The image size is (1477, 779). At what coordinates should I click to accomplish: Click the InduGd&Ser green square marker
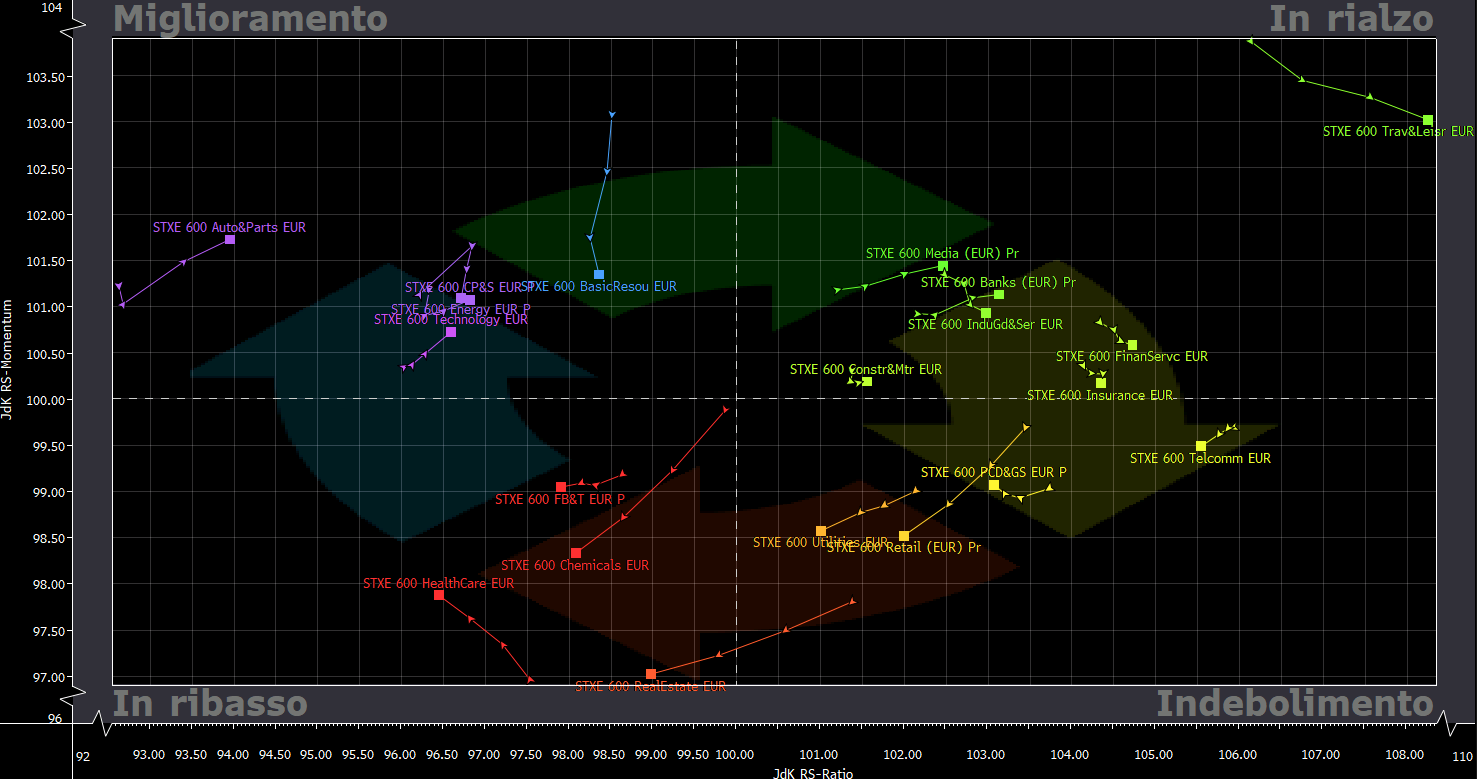click(986, 313)
